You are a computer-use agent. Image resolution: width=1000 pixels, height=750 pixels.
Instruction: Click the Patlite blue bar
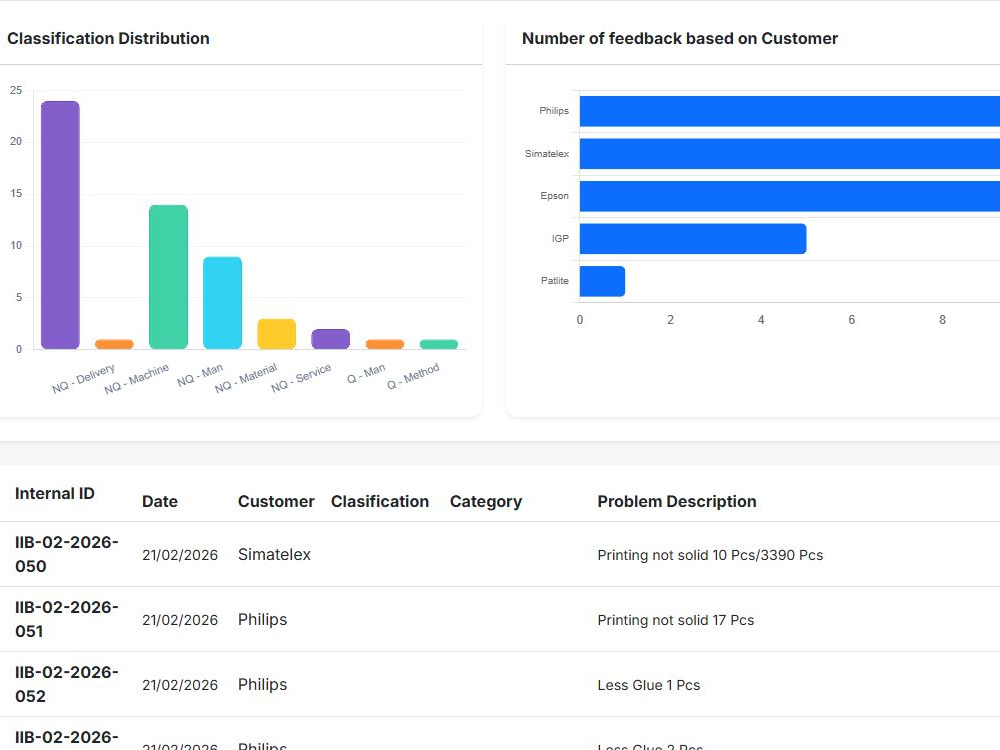click(x=602, y=281)
